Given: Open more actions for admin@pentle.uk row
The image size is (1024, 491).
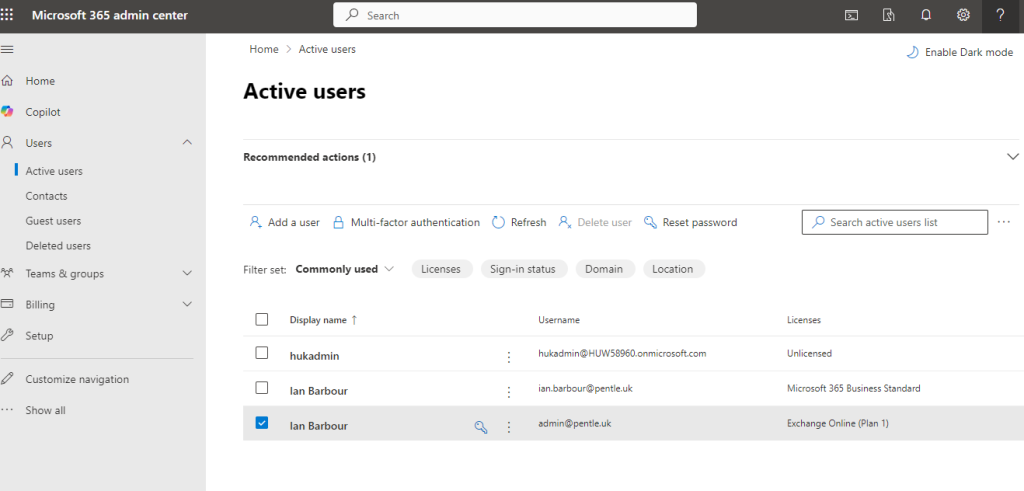Looking at the screenshot, I should click(x=509, y=427).
